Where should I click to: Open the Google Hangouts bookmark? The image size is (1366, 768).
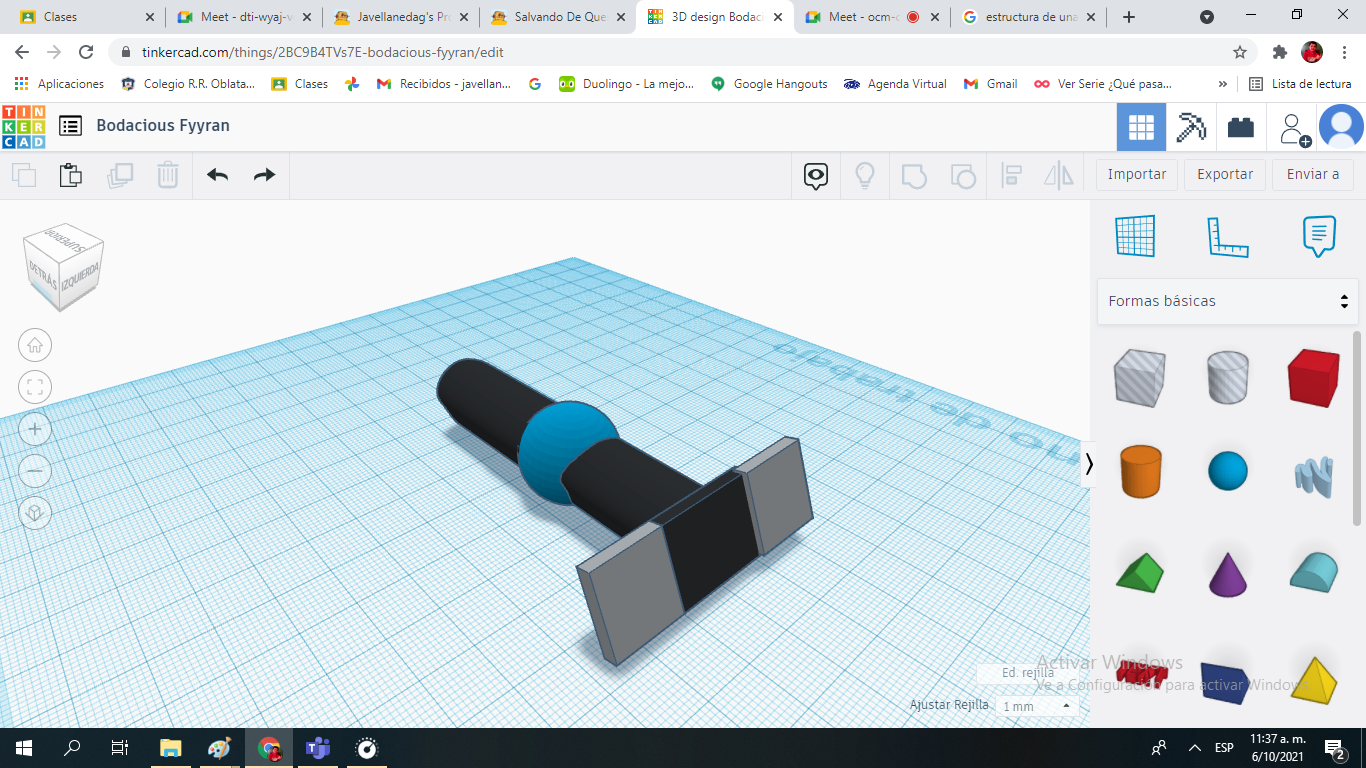(769, 84)
